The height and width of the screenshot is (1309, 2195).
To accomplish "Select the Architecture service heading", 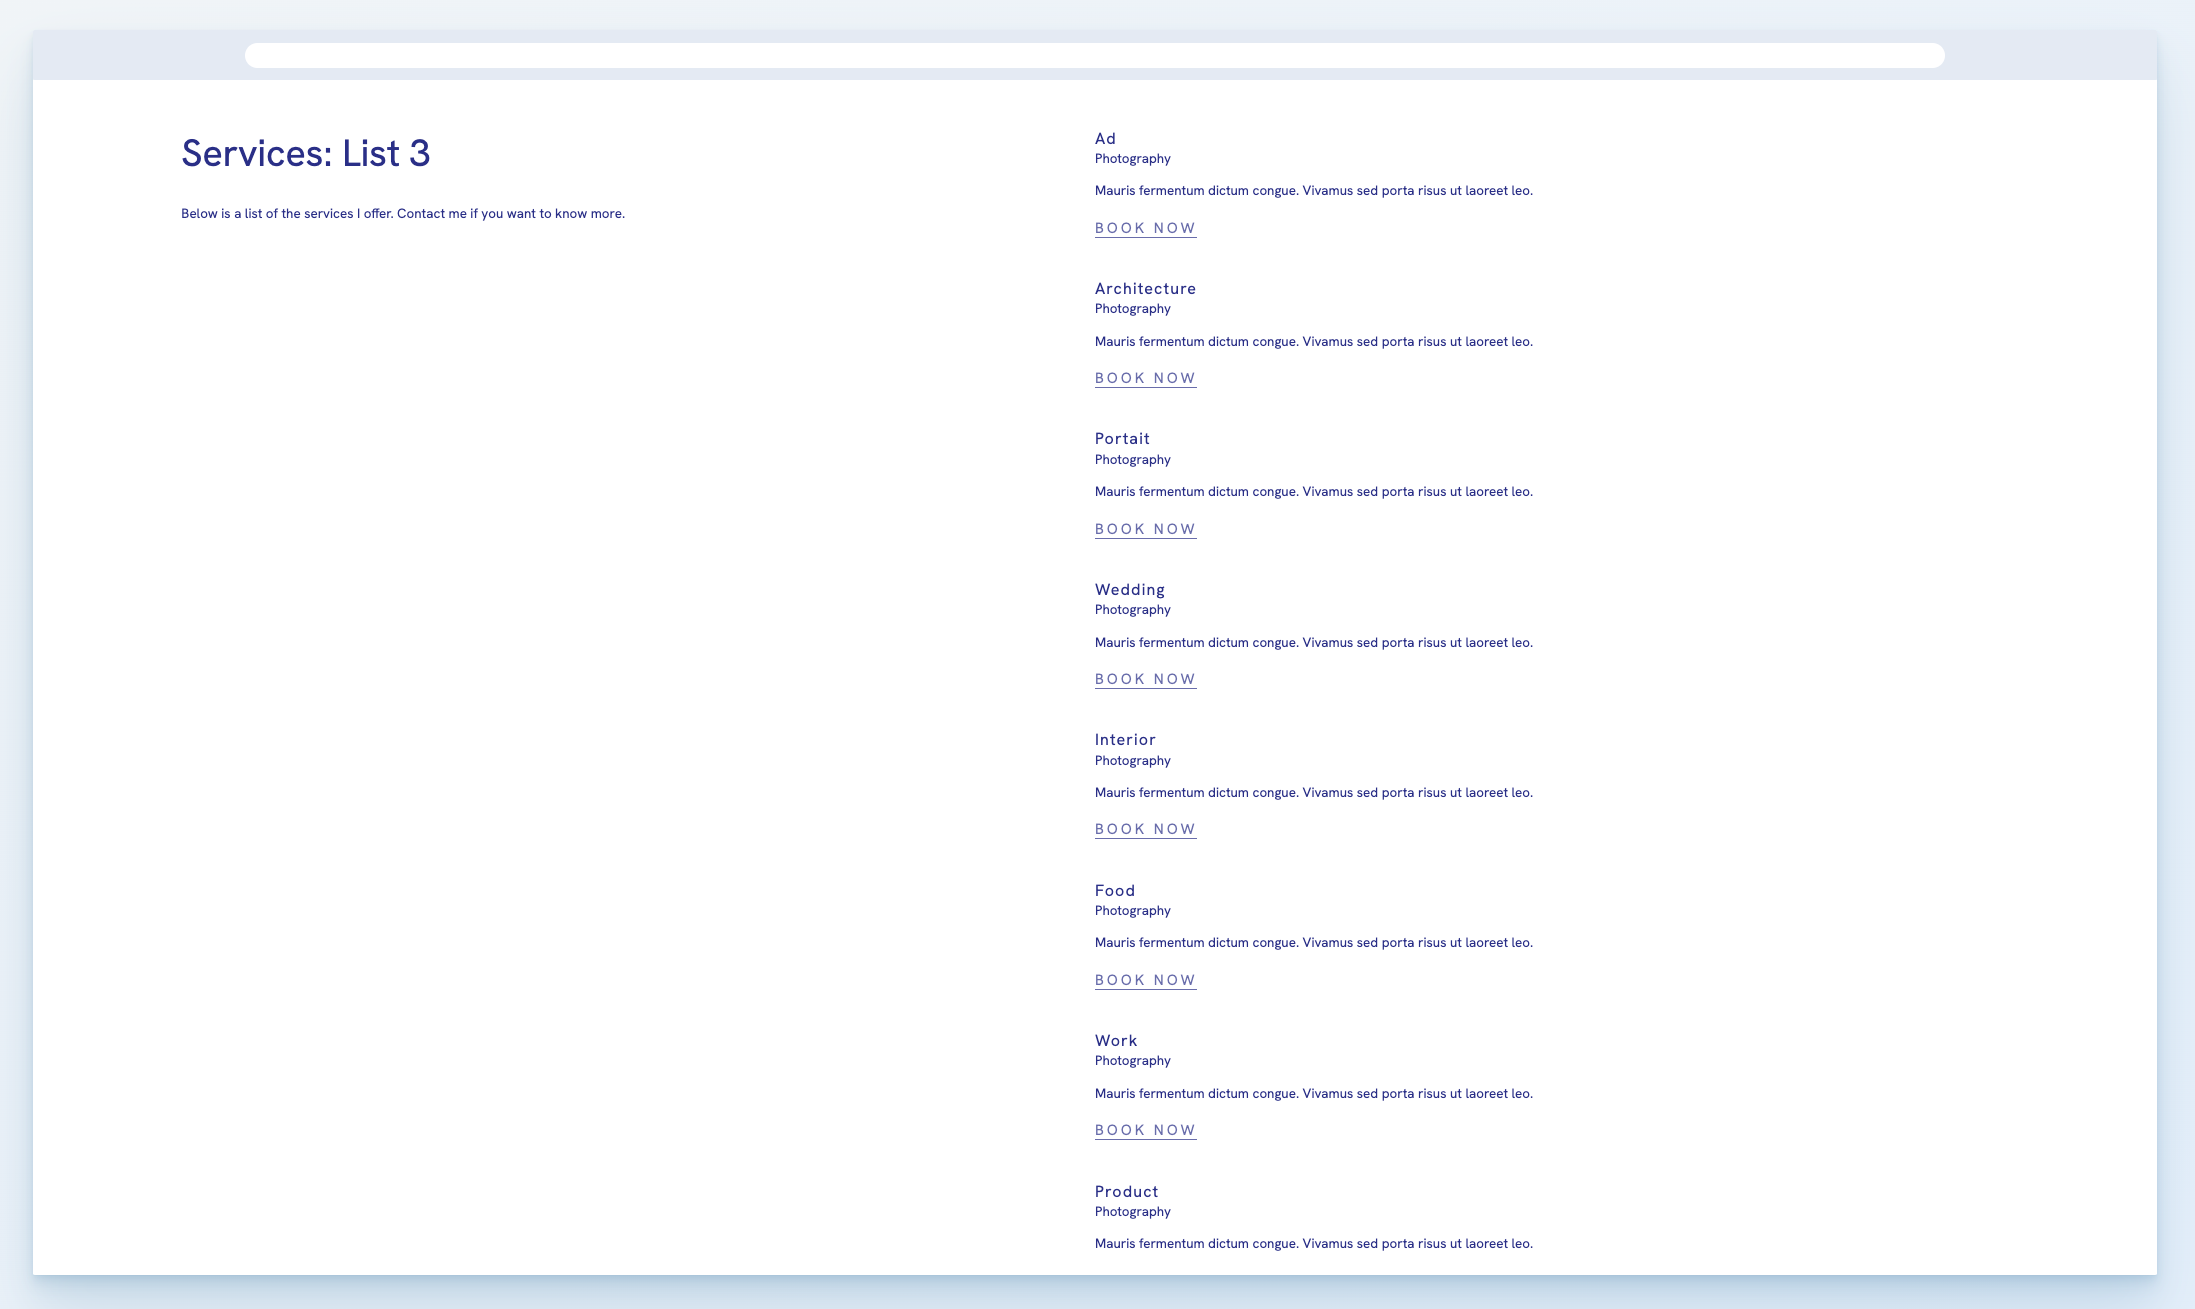I will pyautogui.click(x=1145, y=288).
